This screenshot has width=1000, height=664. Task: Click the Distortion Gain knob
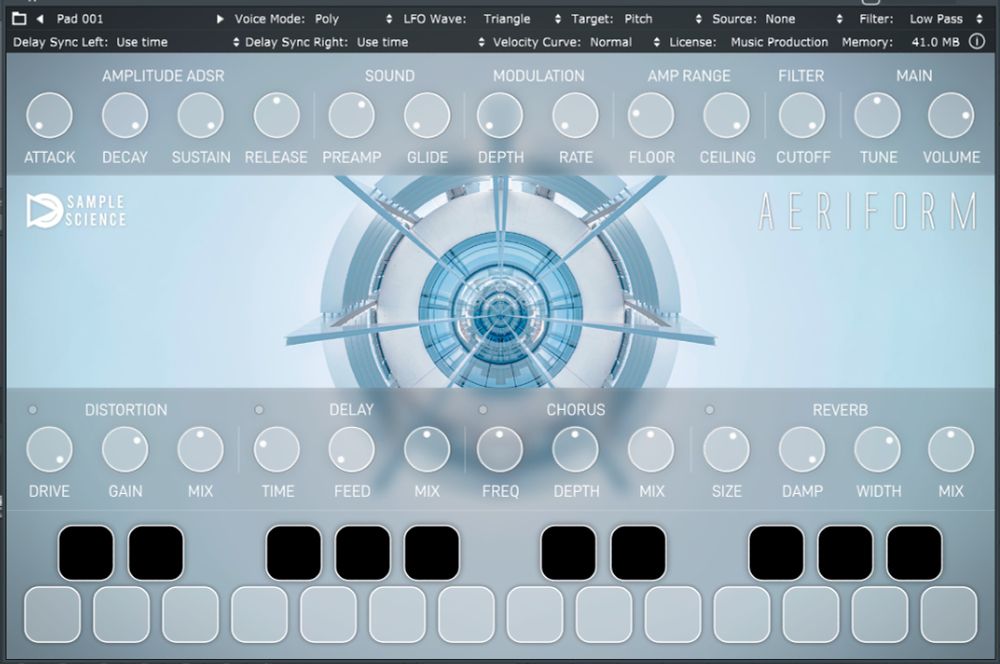coord(125,450)
